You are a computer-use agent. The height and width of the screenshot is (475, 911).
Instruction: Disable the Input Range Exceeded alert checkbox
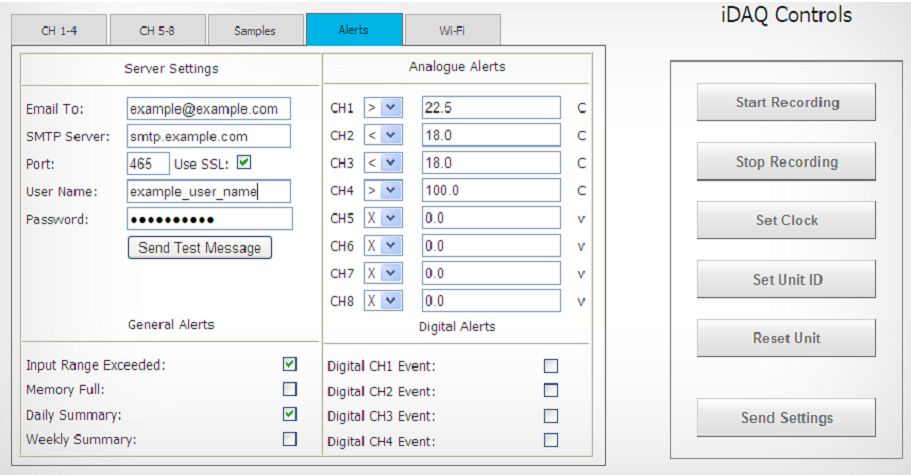coord(289,364)
